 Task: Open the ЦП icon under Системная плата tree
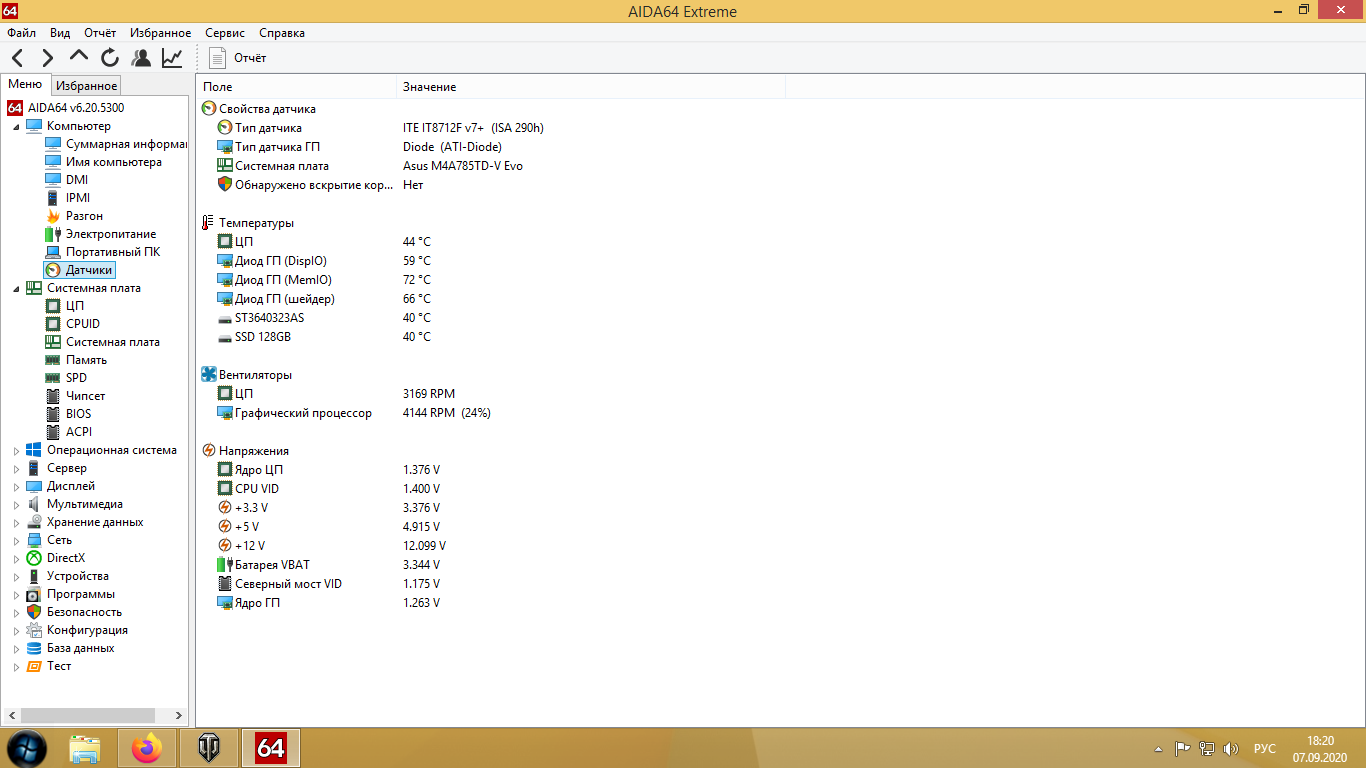53,306
